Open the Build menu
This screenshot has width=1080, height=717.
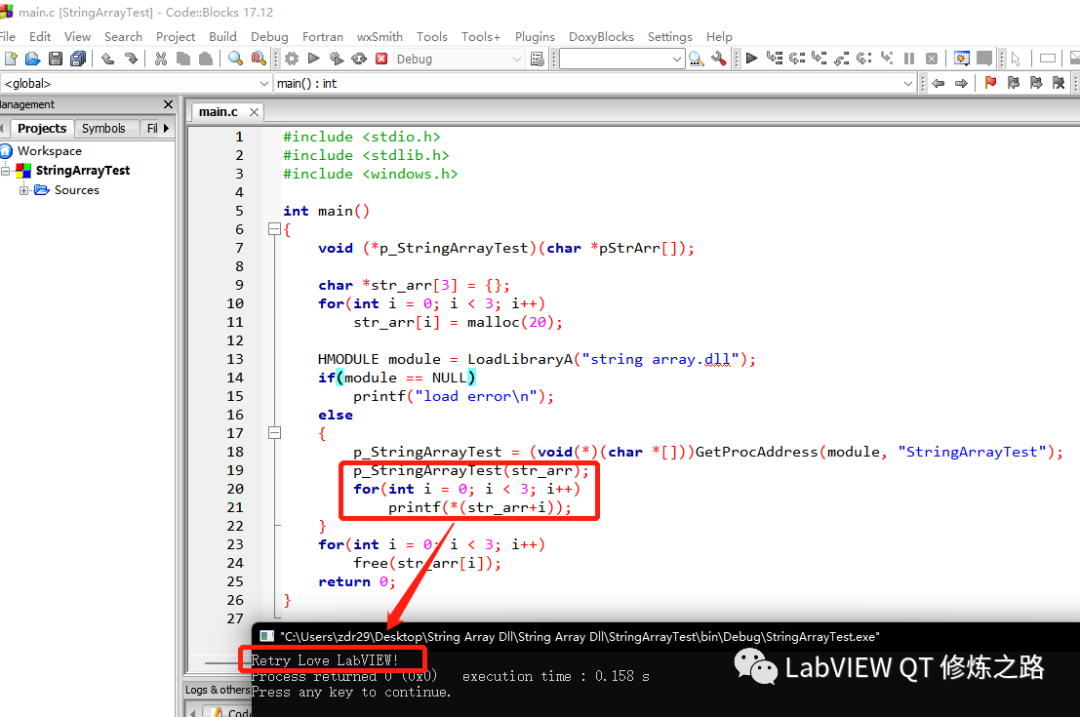tap(222, 37)
